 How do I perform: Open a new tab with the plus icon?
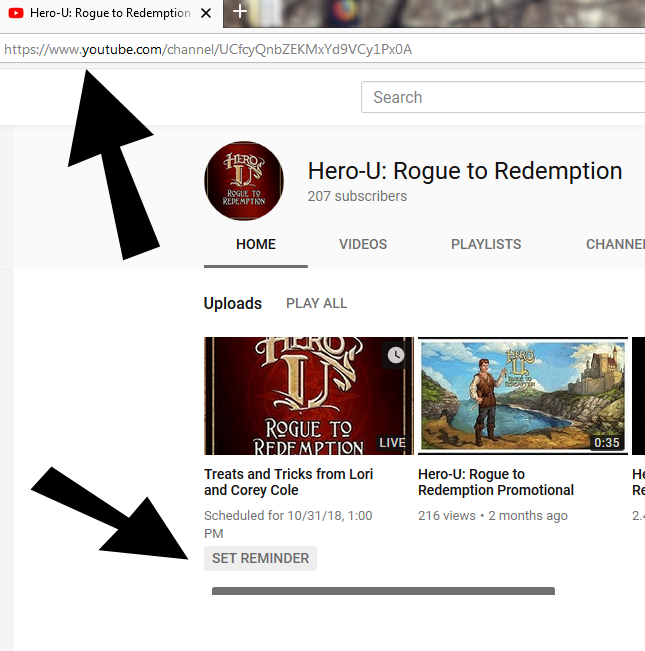pyautogui.click(x=240, y=11)
